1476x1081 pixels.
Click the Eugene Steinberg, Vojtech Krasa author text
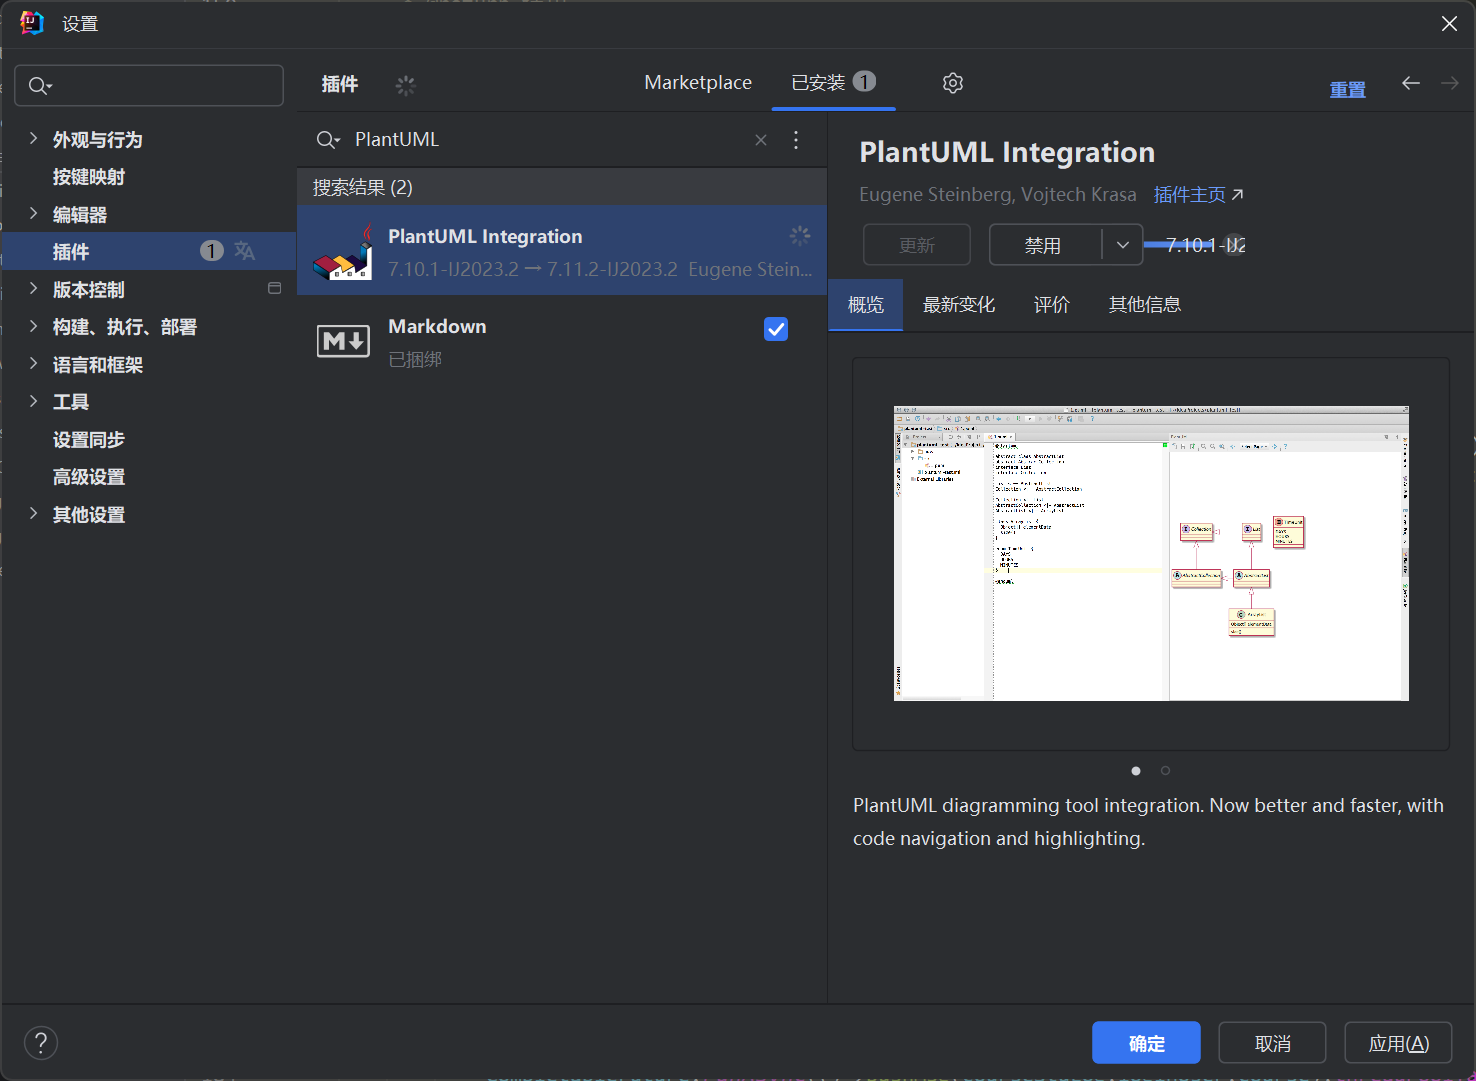[998, 195]
